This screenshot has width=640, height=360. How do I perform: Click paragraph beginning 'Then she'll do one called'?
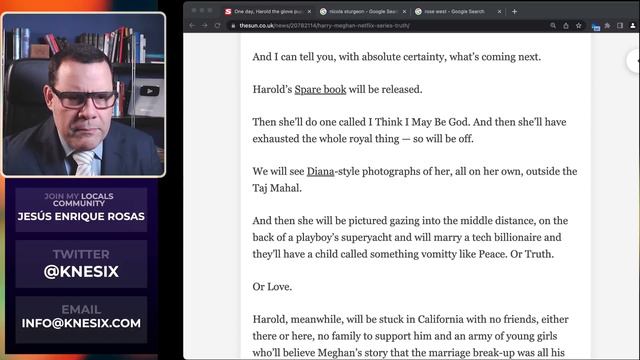[x=409, y=130]
